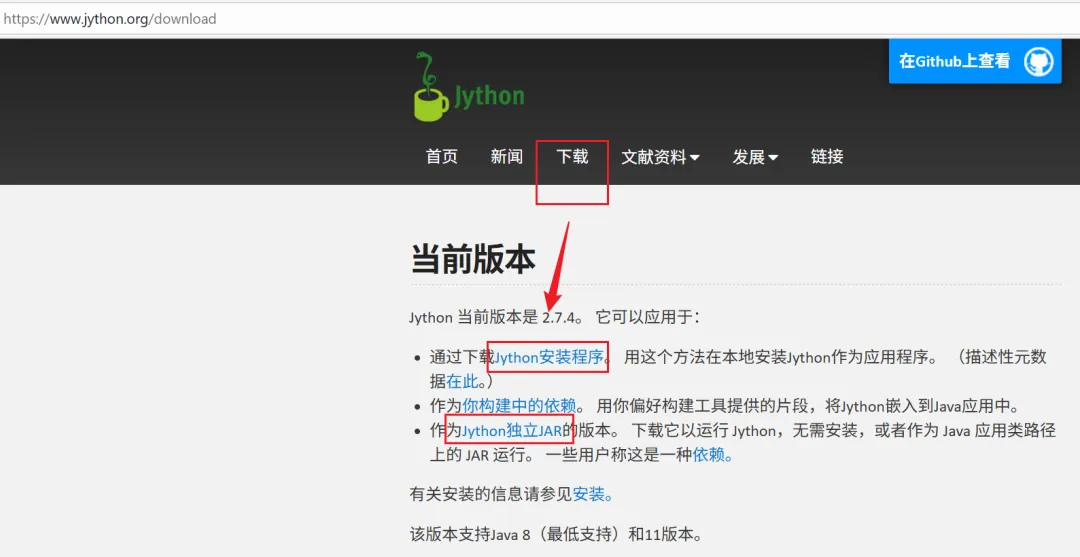Click the 安装 information link
This screenshot has height=557, width=1080.
tap(590, 494)
